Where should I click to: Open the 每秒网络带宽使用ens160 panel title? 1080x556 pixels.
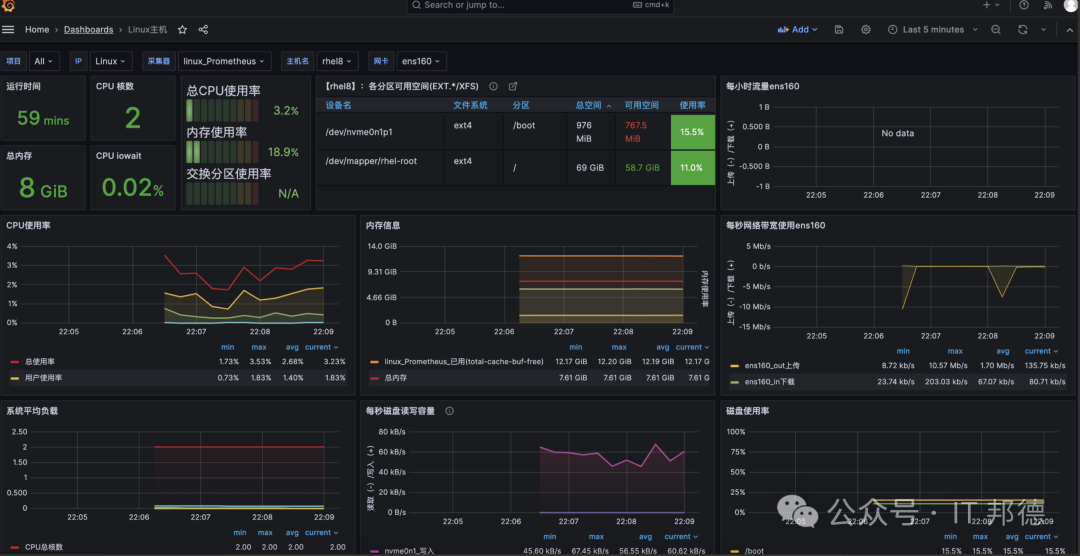coord(776,225)
